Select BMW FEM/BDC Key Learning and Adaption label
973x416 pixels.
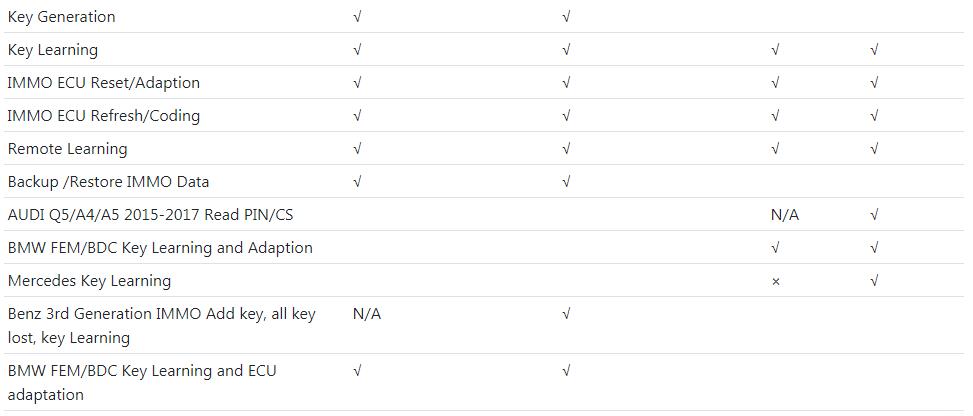coord(160,248)
